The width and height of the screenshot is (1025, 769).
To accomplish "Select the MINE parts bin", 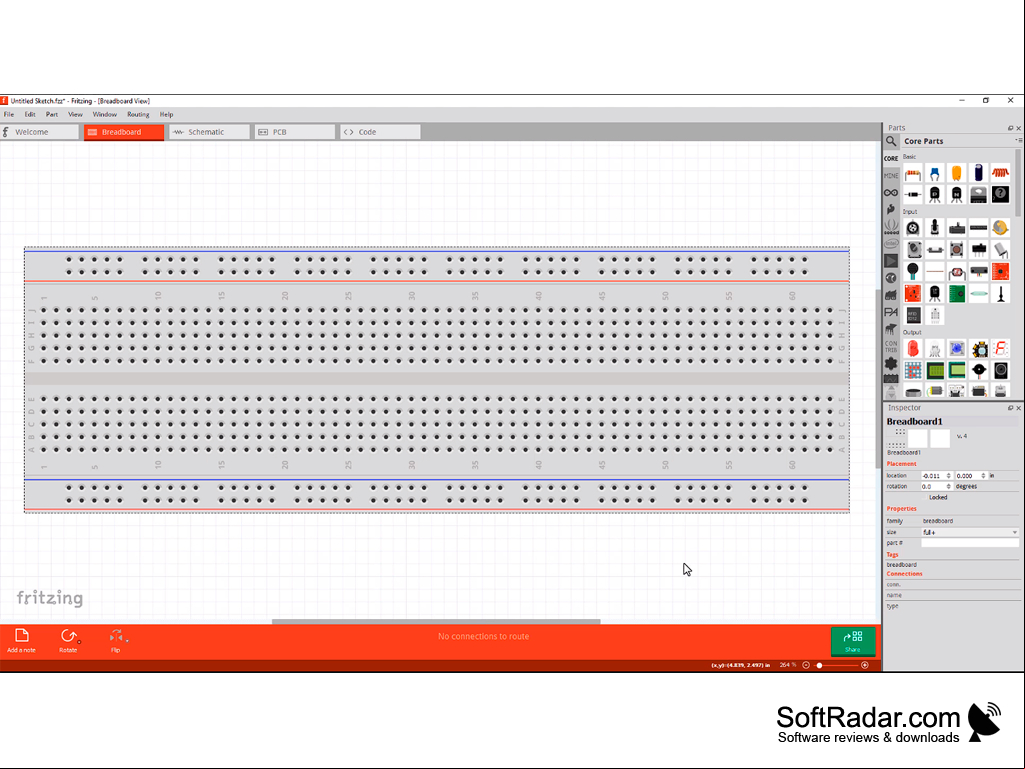I will [891, 175].
